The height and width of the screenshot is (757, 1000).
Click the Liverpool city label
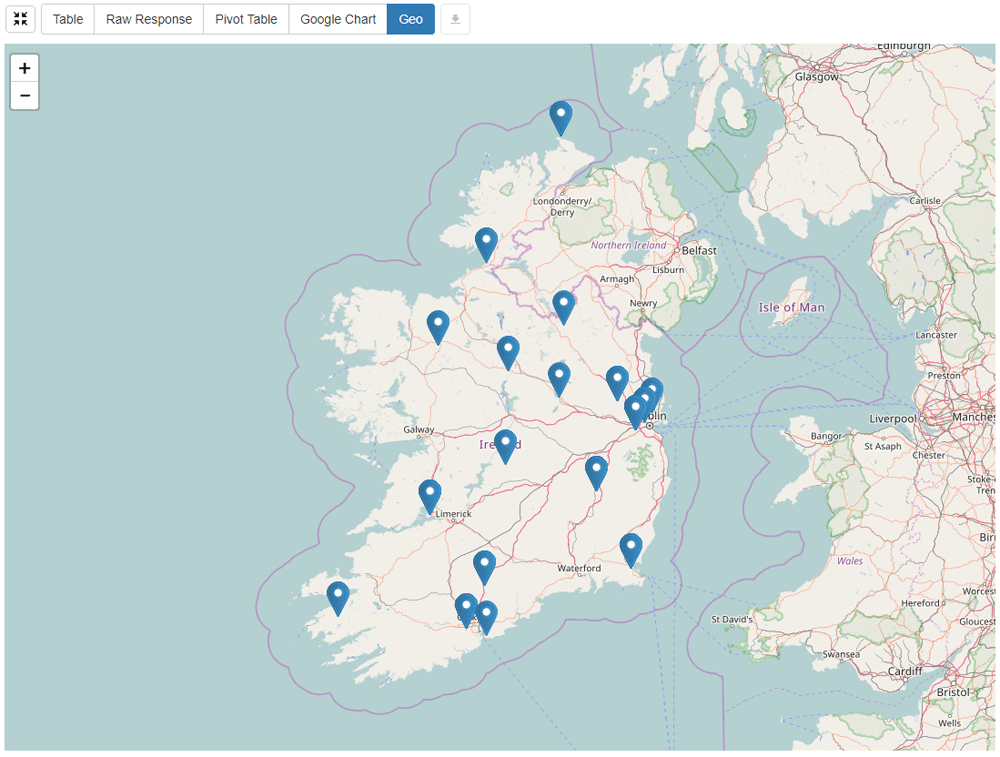[x=893, y=419]
